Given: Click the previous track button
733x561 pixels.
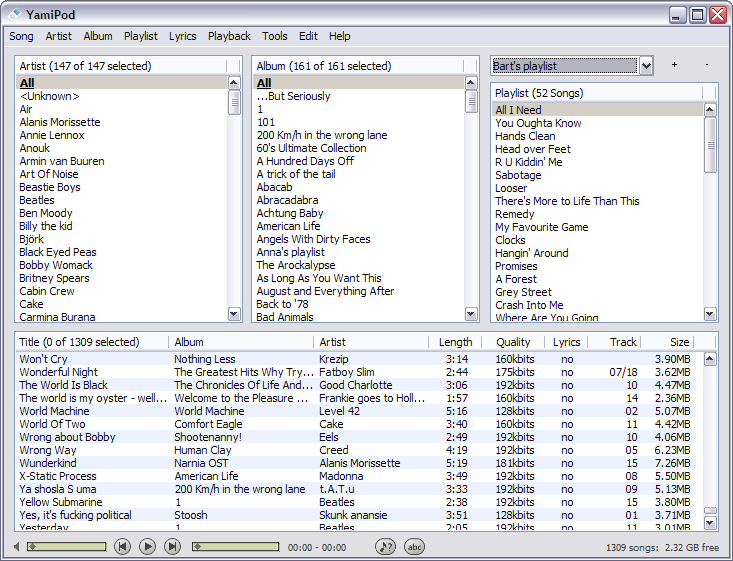Looking at the screenshot, I should tap(122, 546).
